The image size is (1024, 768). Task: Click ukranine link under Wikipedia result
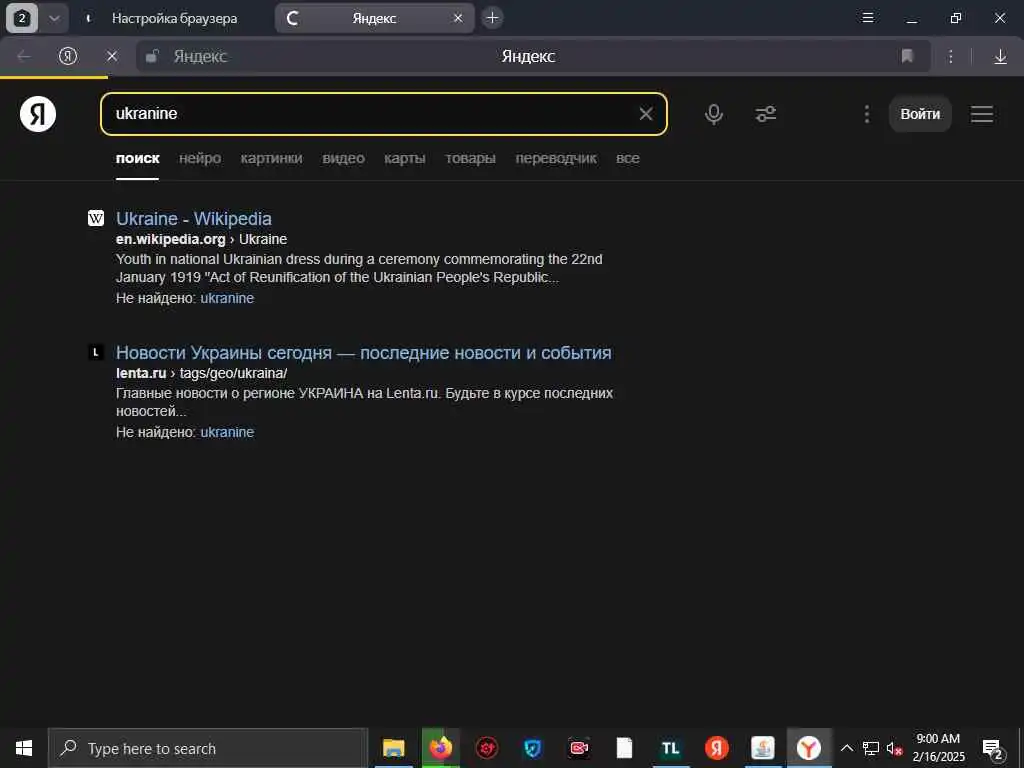coord(227,298)
